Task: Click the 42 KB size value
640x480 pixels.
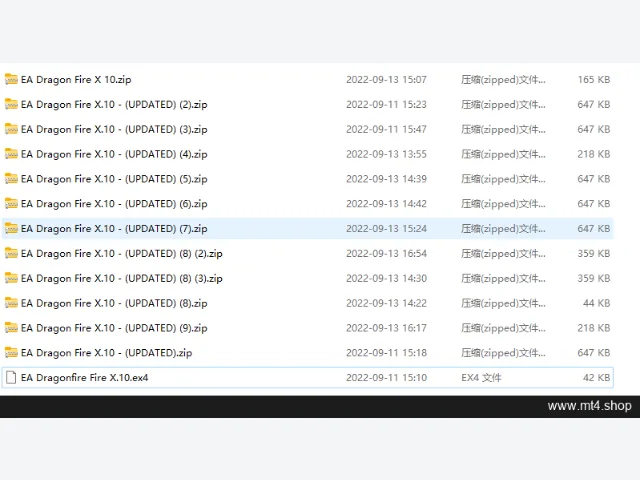Action: (597, 378)
